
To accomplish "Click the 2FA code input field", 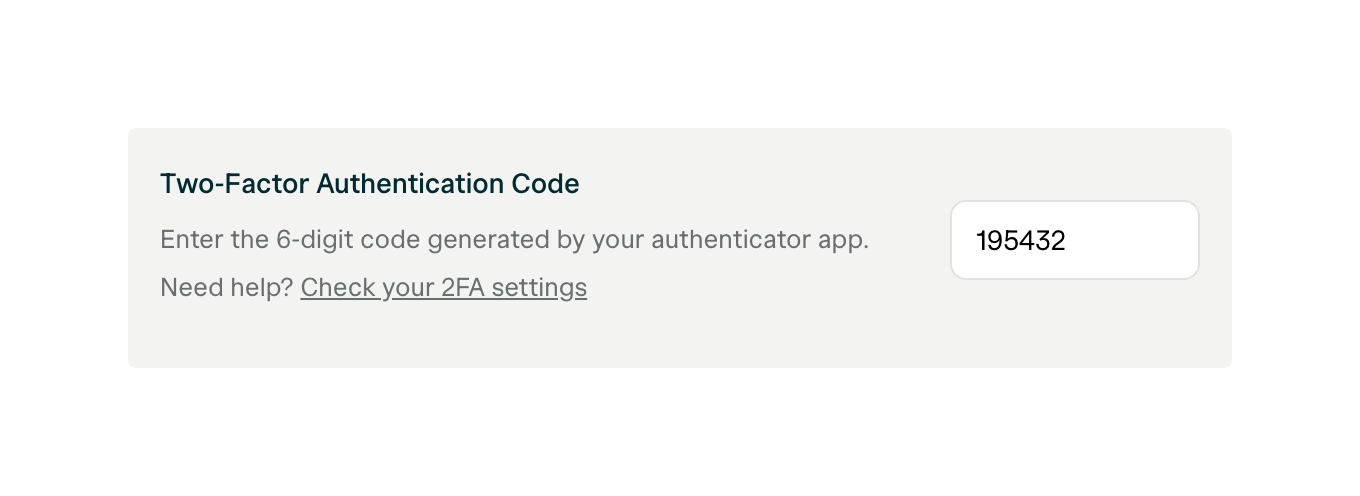I will [x=1074, y=240].
